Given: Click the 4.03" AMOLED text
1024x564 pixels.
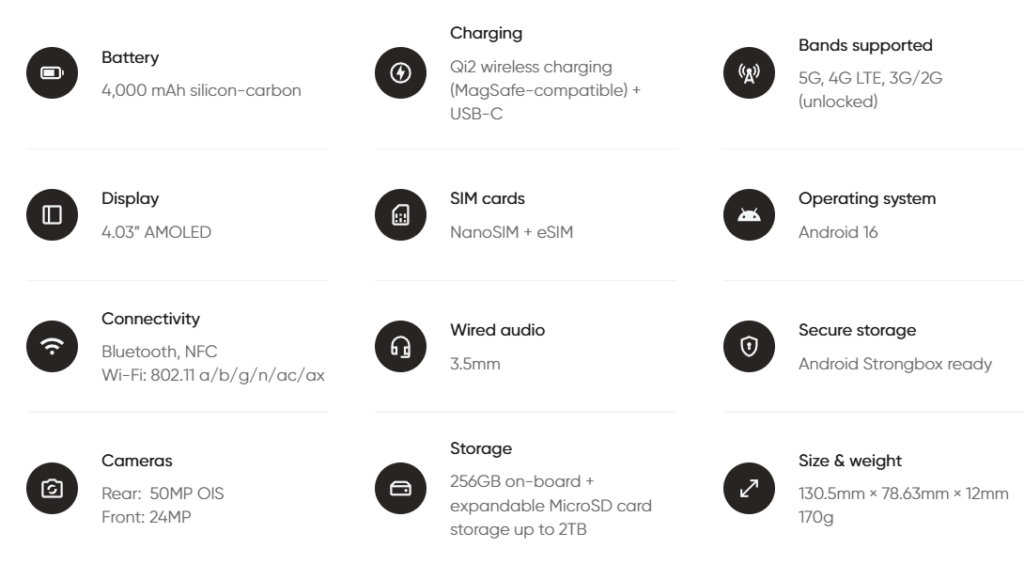Looking at the screenshot, I should 156,232.
